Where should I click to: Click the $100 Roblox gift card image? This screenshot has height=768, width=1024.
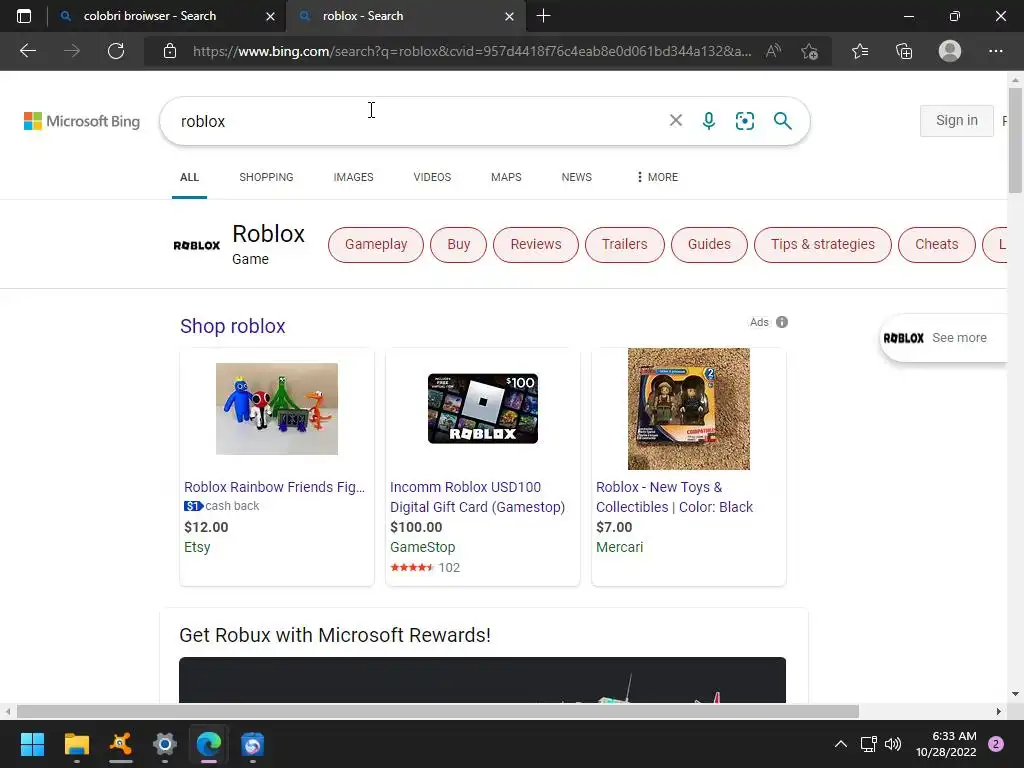tap(483, 409)
